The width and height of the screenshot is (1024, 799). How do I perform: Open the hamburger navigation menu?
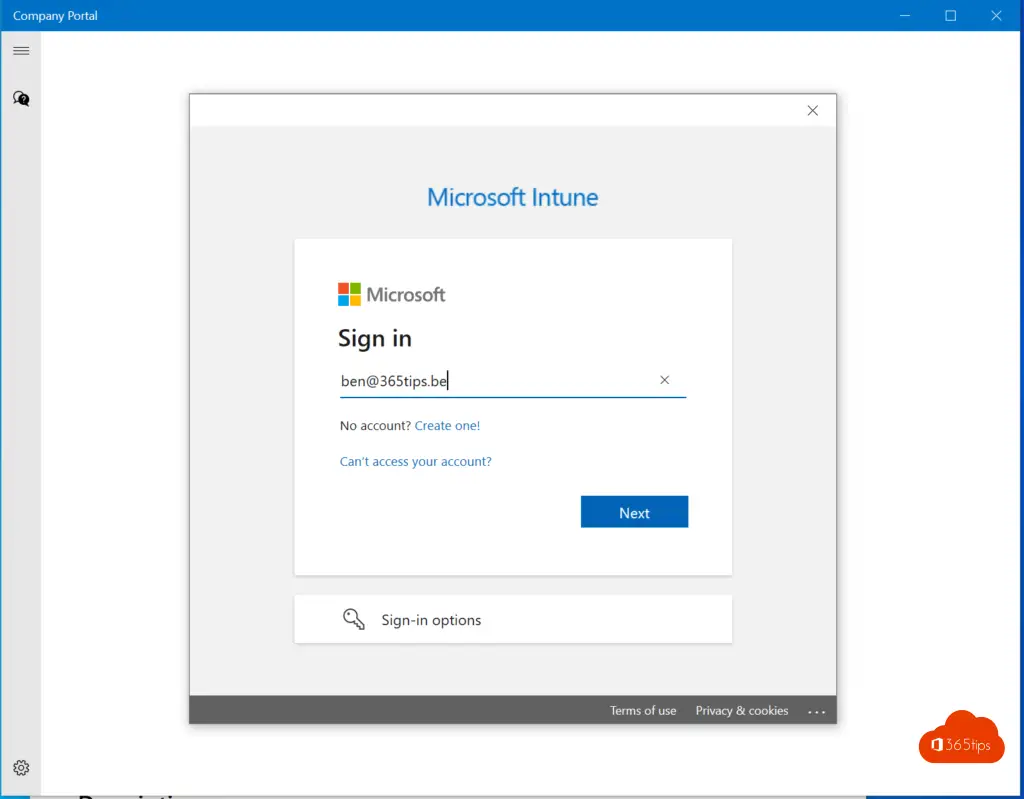[21, 51]
